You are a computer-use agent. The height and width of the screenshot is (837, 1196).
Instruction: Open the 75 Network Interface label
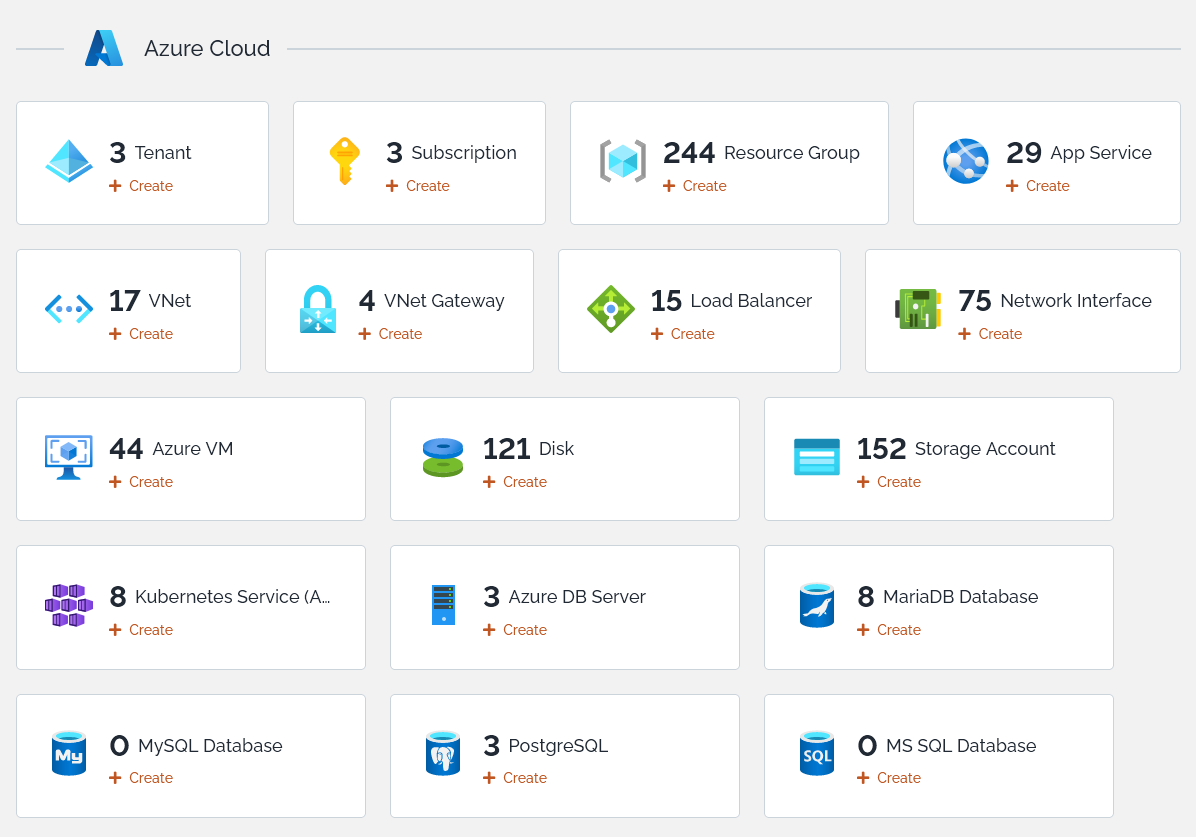(1055, 301)
